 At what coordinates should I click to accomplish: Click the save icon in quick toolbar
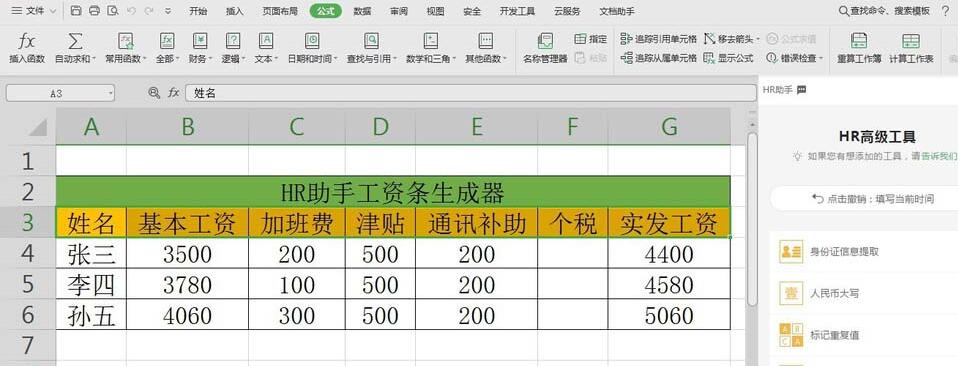pyautogui.click(x=76, y=11)
